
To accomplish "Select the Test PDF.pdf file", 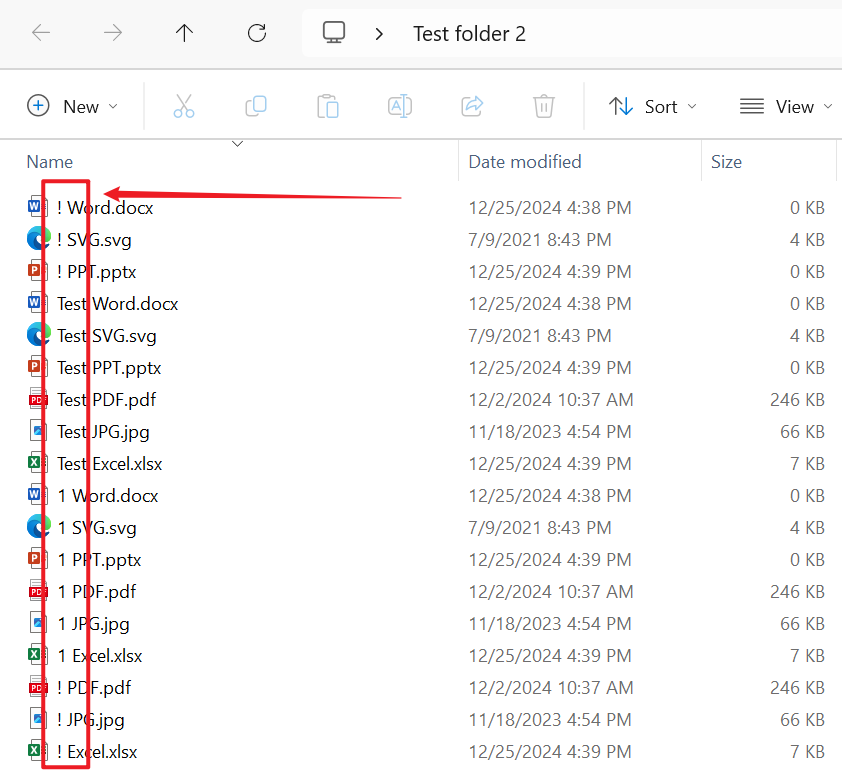I will 106,400.
